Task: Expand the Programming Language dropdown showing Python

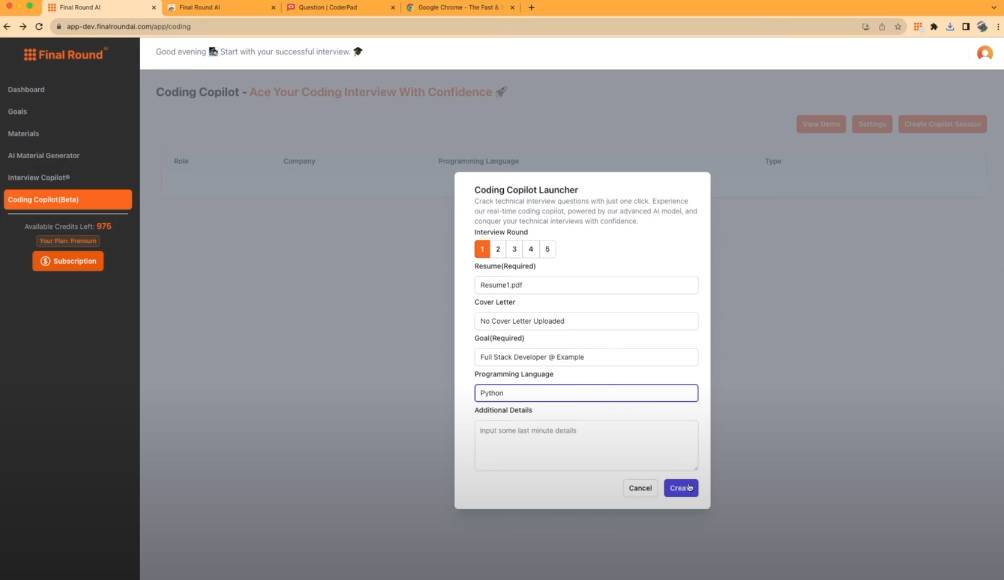Action: click(x=586, y=393)
